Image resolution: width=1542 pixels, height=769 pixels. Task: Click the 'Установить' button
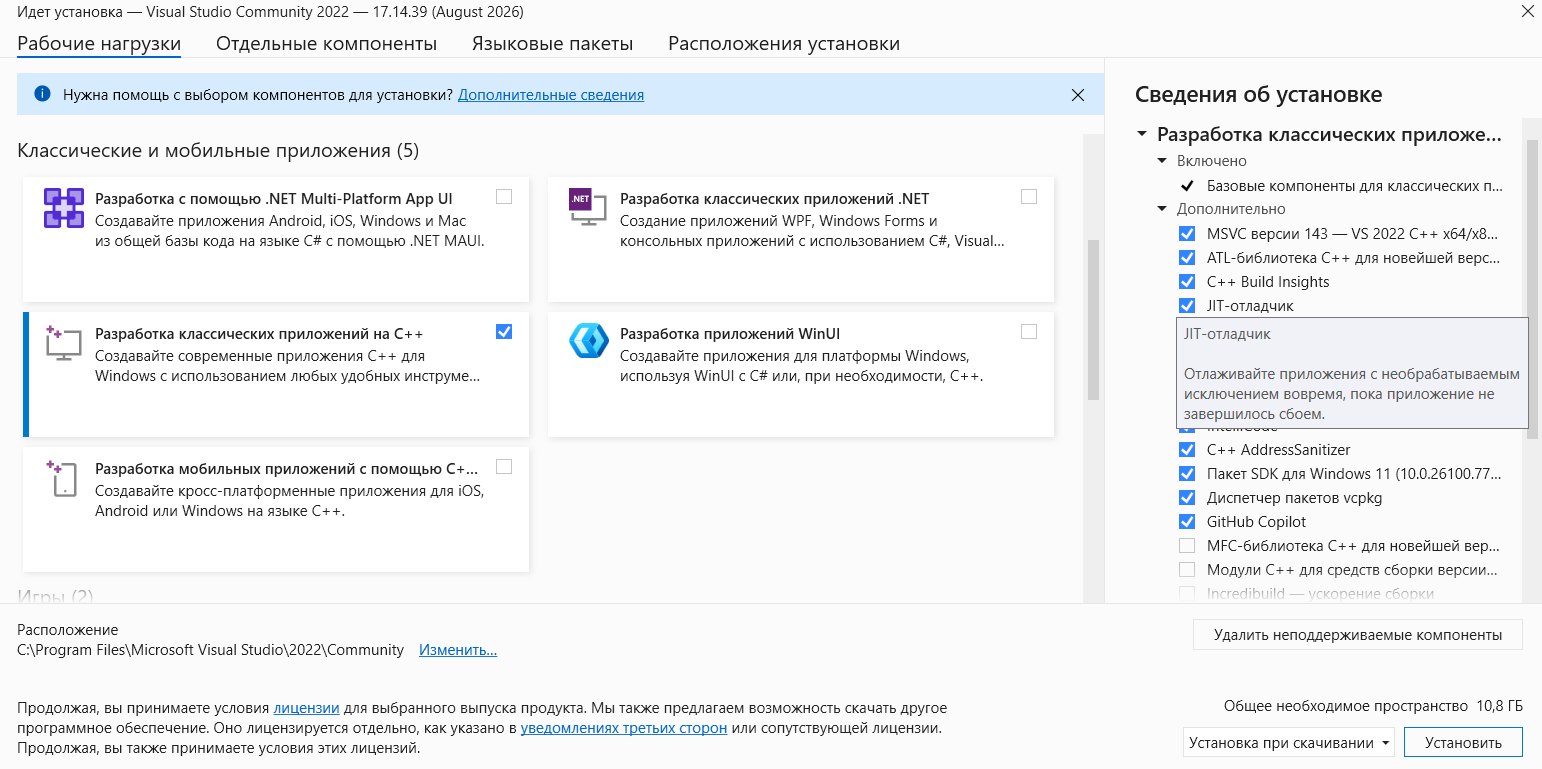point(1463,743)
